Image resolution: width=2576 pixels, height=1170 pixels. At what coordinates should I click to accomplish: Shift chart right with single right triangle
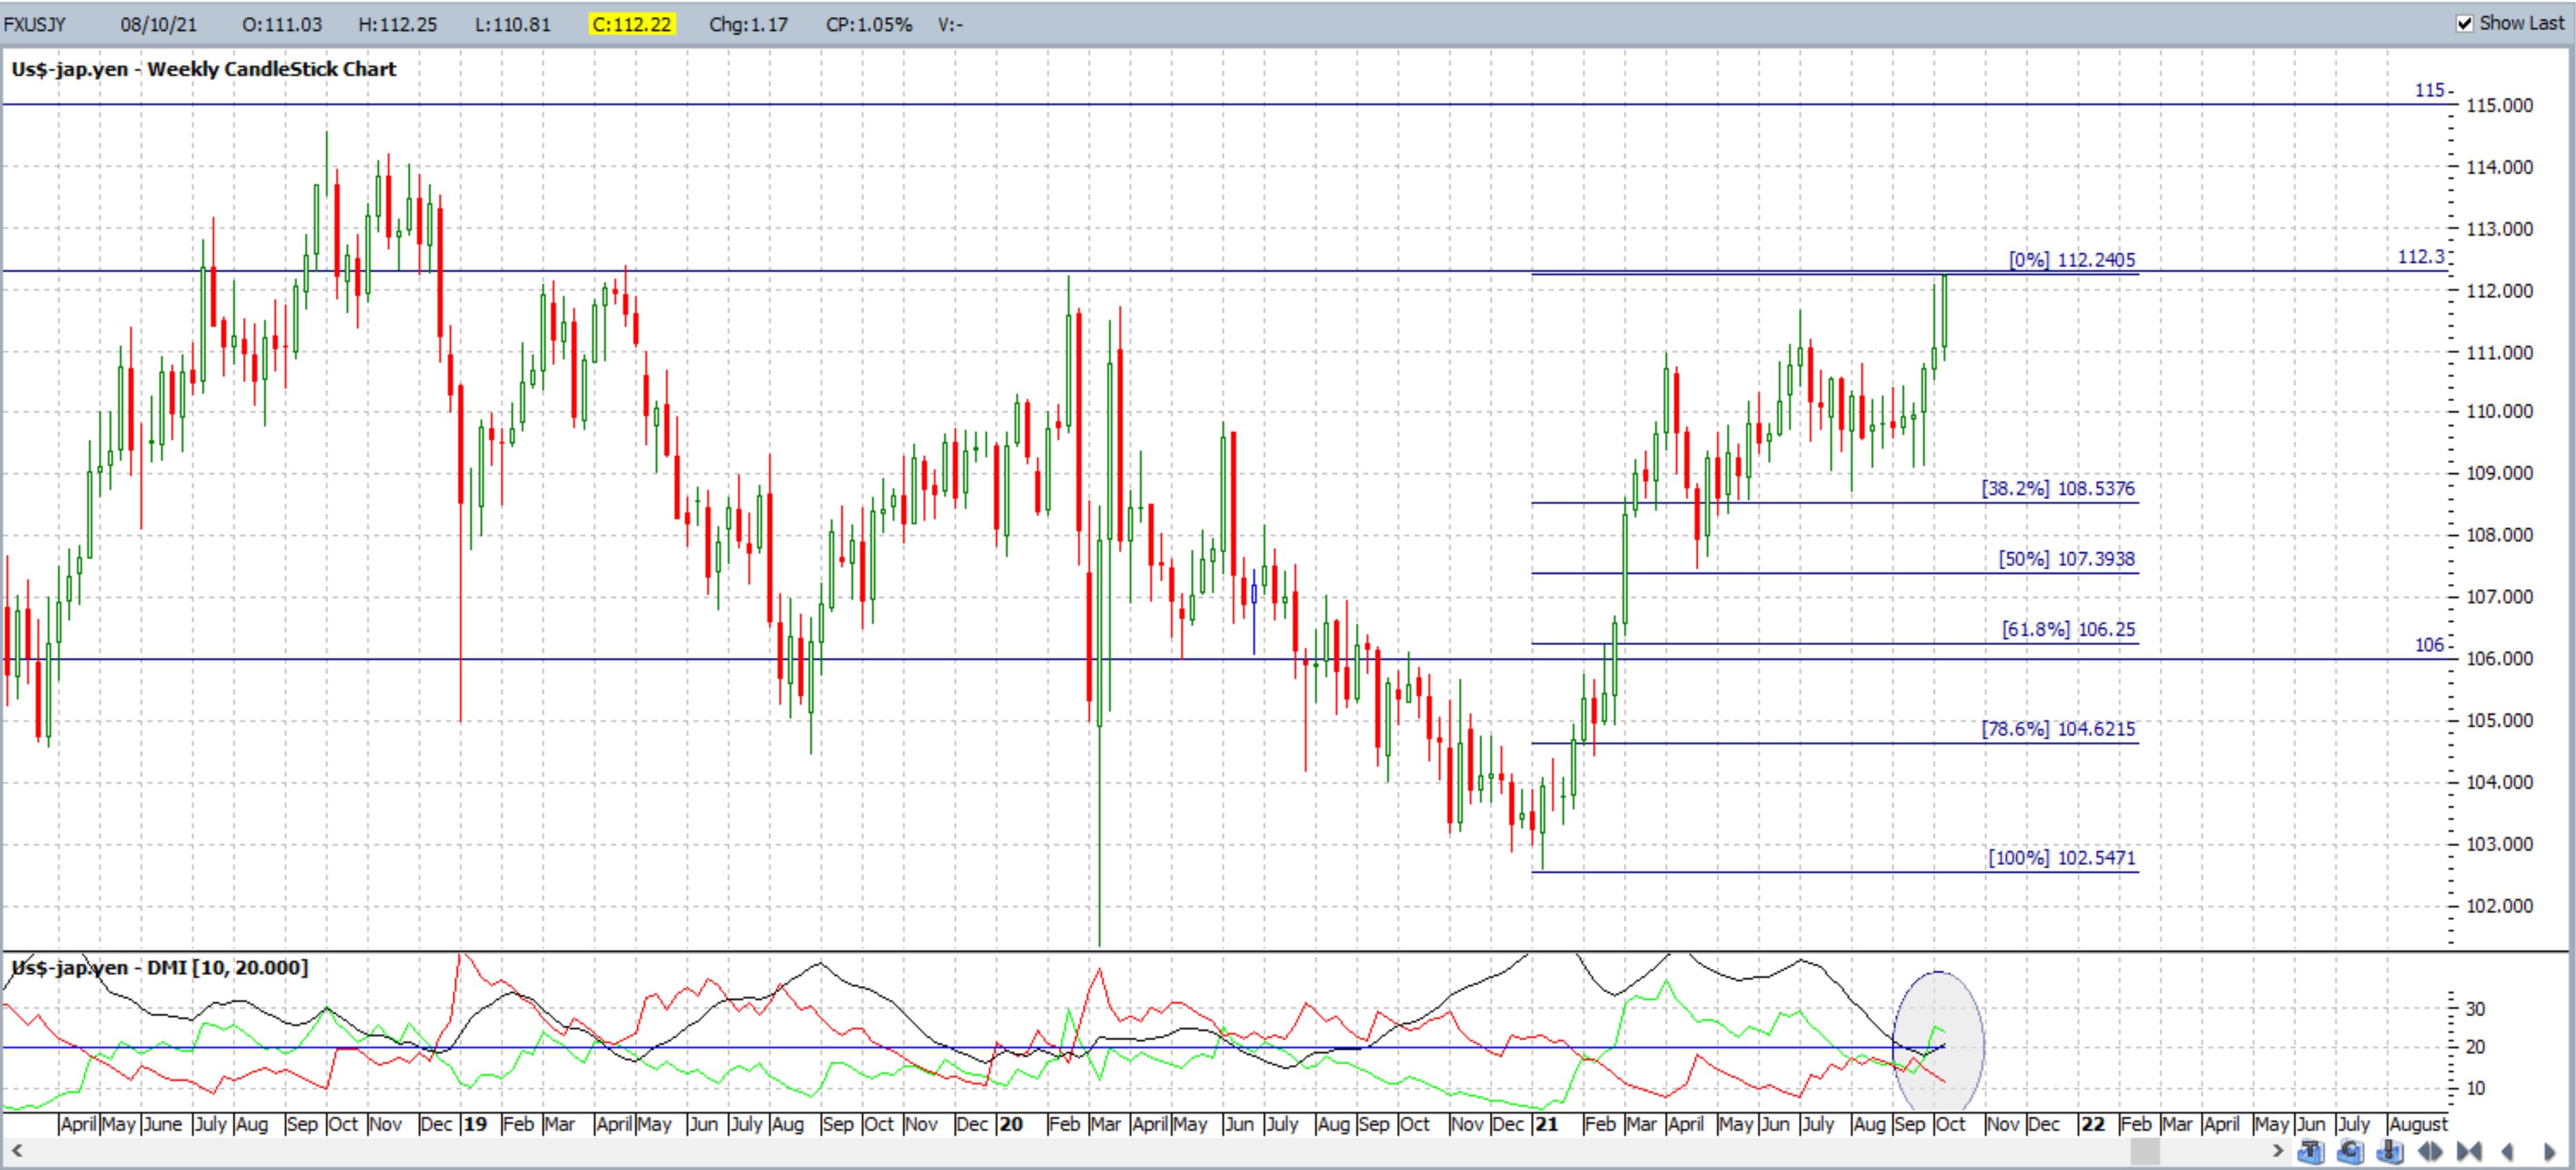pyautogui.click(x=2550, y=1152)
